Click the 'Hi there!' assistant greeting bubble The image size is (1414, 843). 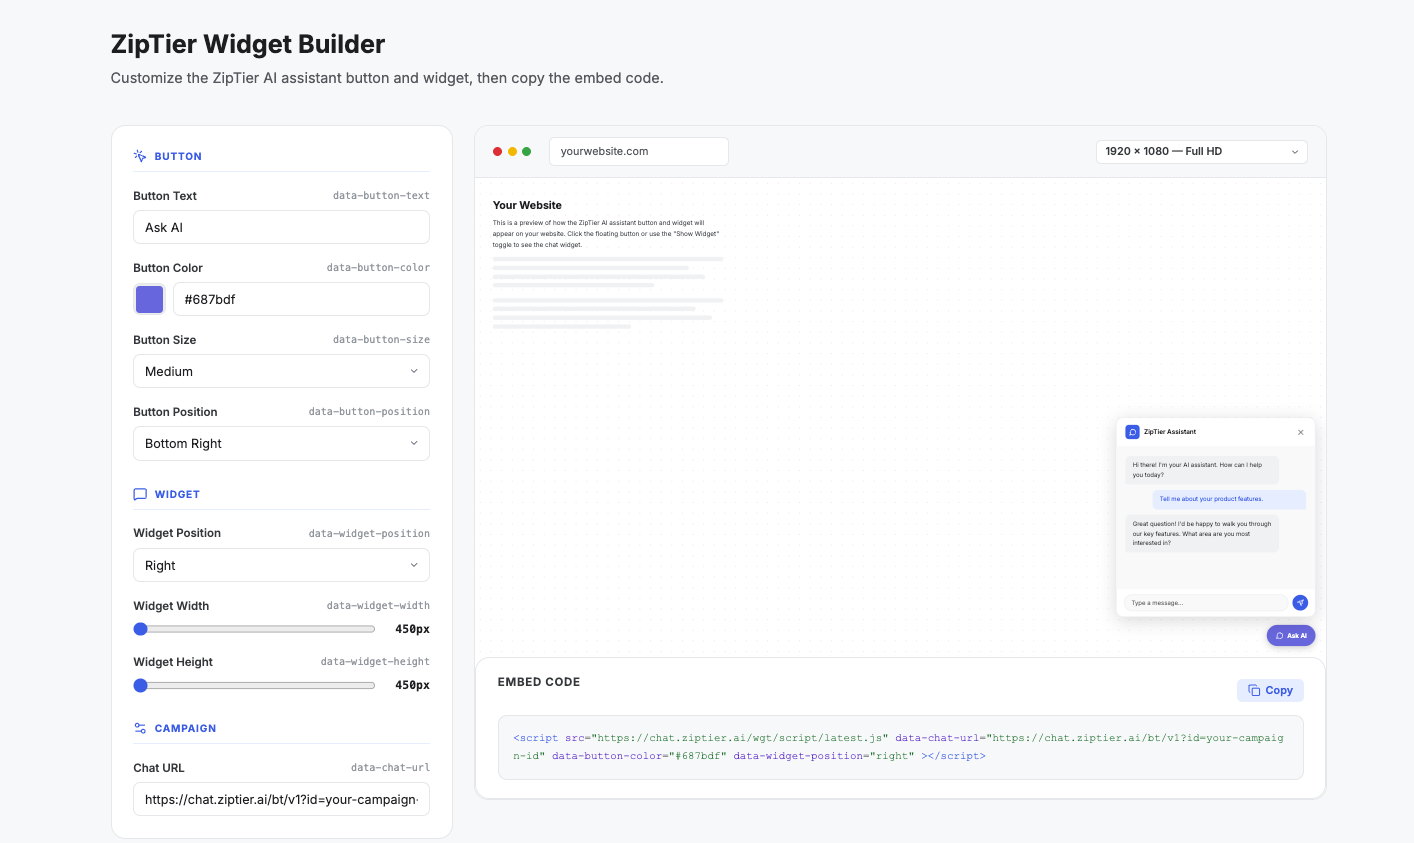[1201, 470]
